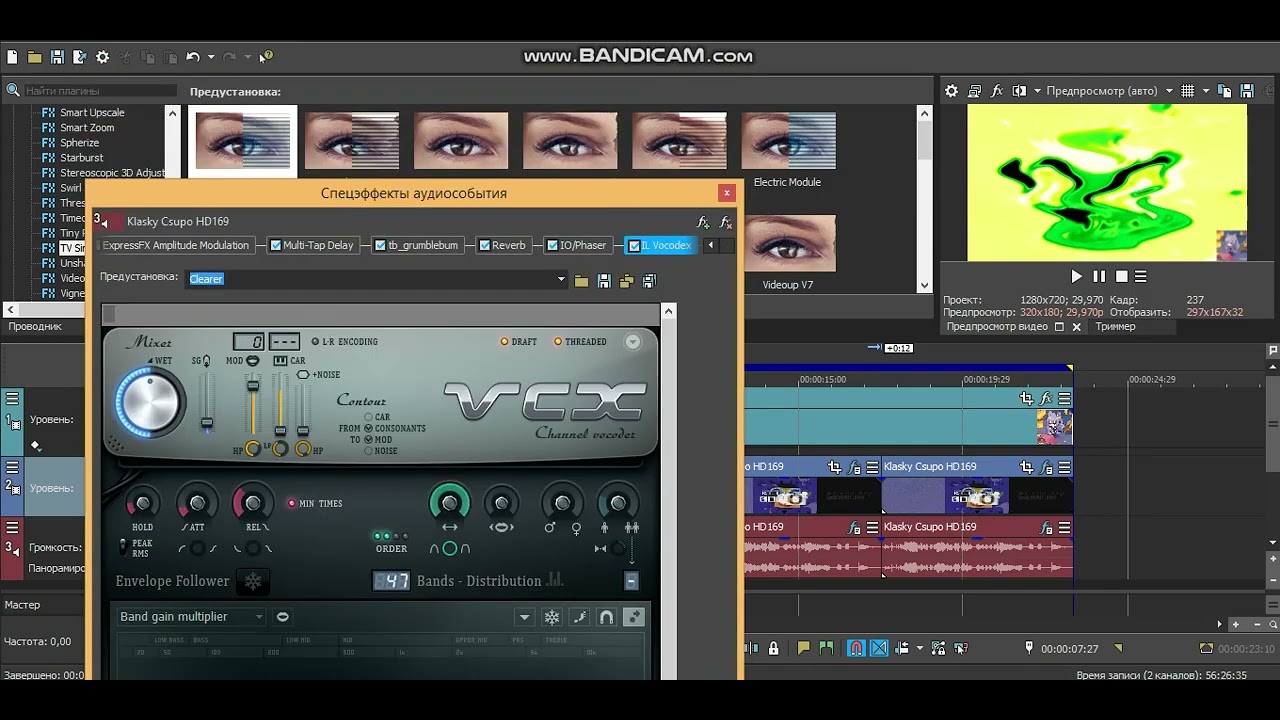Toggle split screen view in preview
Viewport: 1280px width, 720px height.
[1019, 91]
